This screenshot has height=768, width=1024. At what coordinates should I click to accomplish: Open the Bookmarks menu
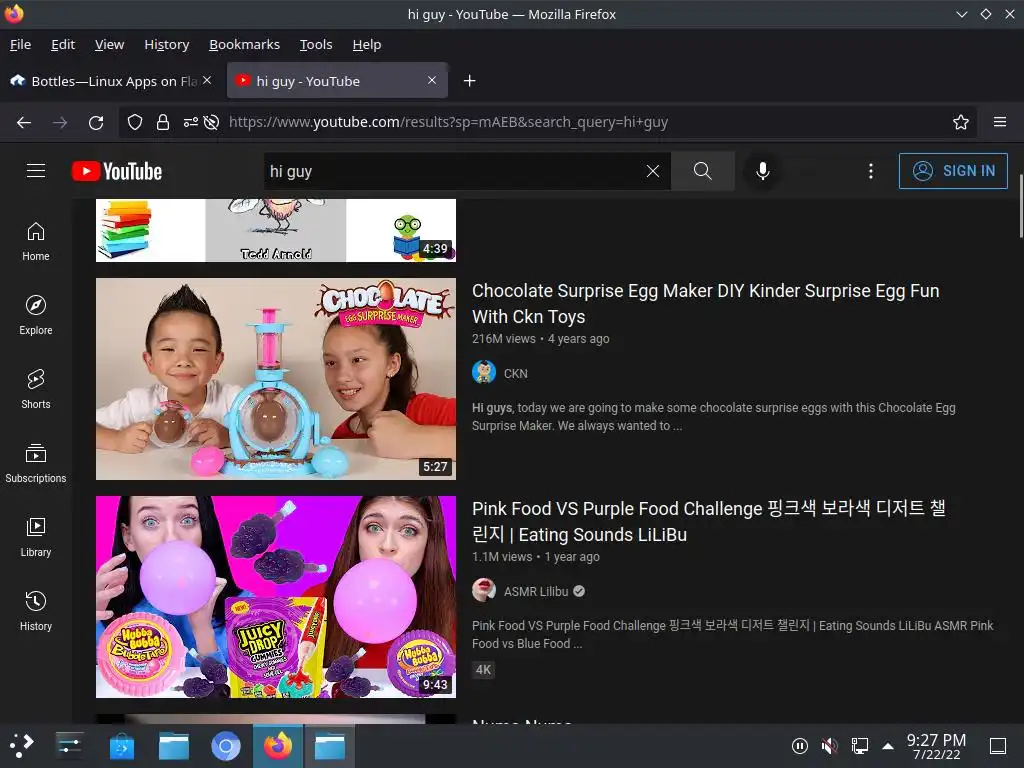click(244, 44)
